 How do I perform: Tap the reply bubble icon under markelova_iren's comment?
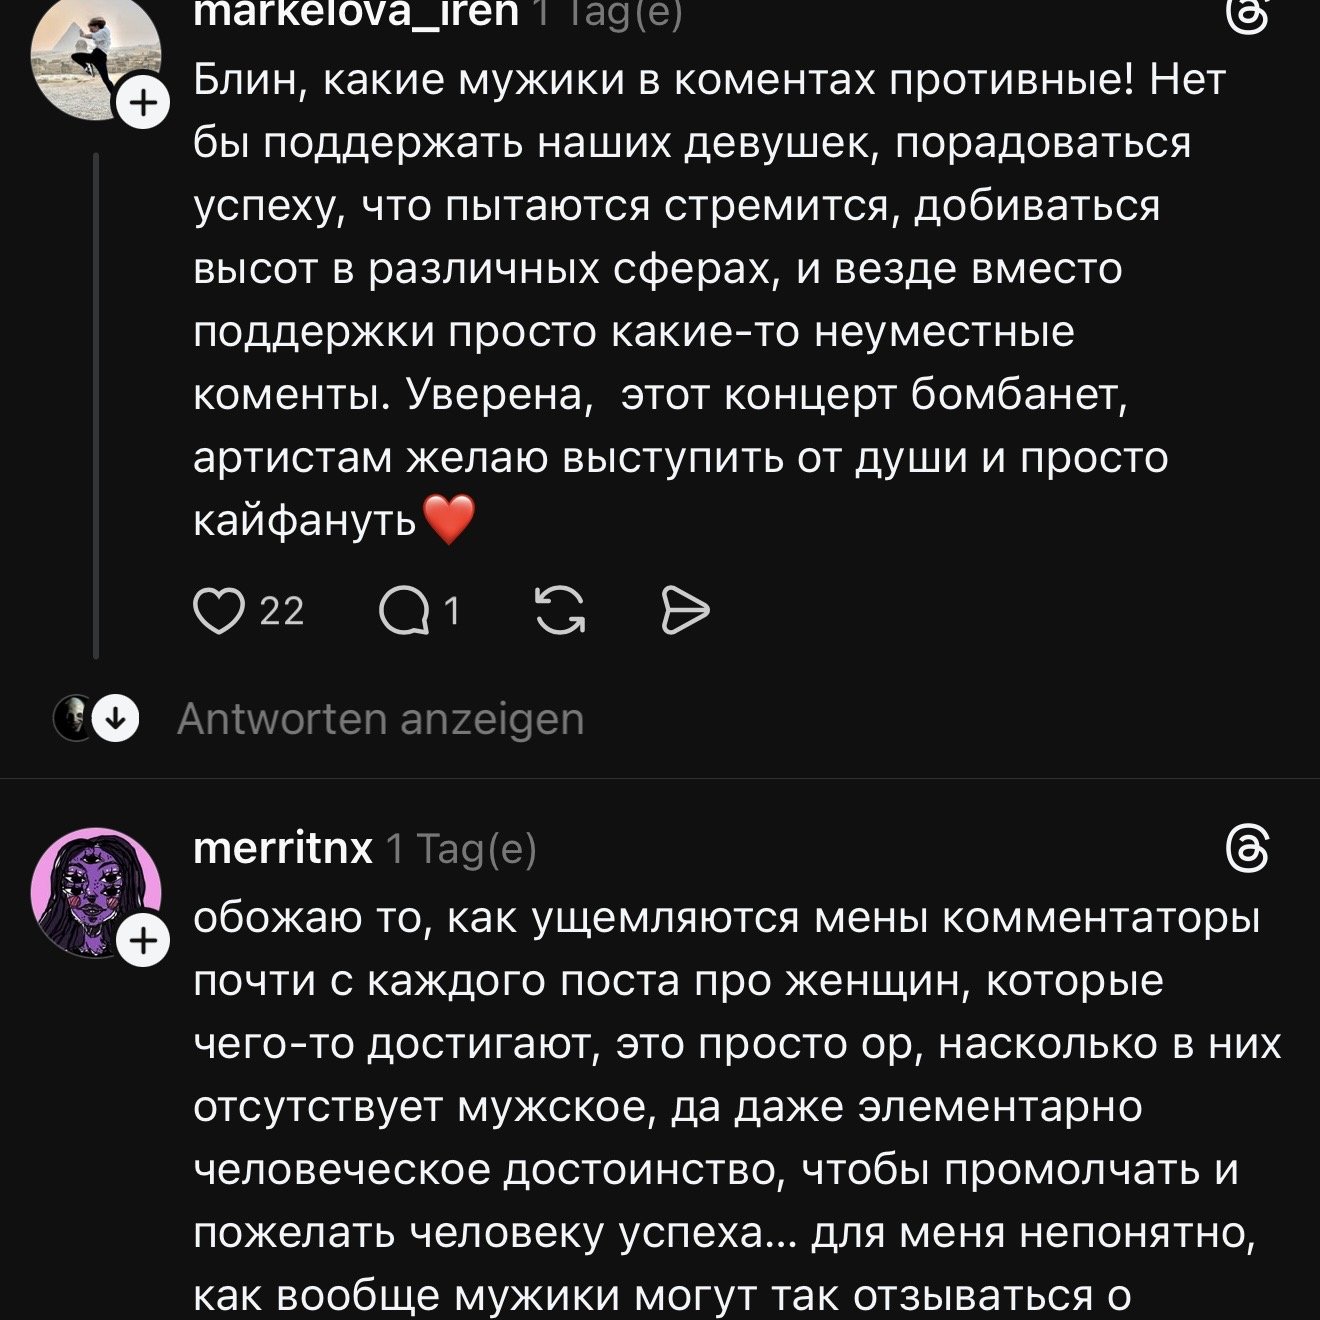403,611
